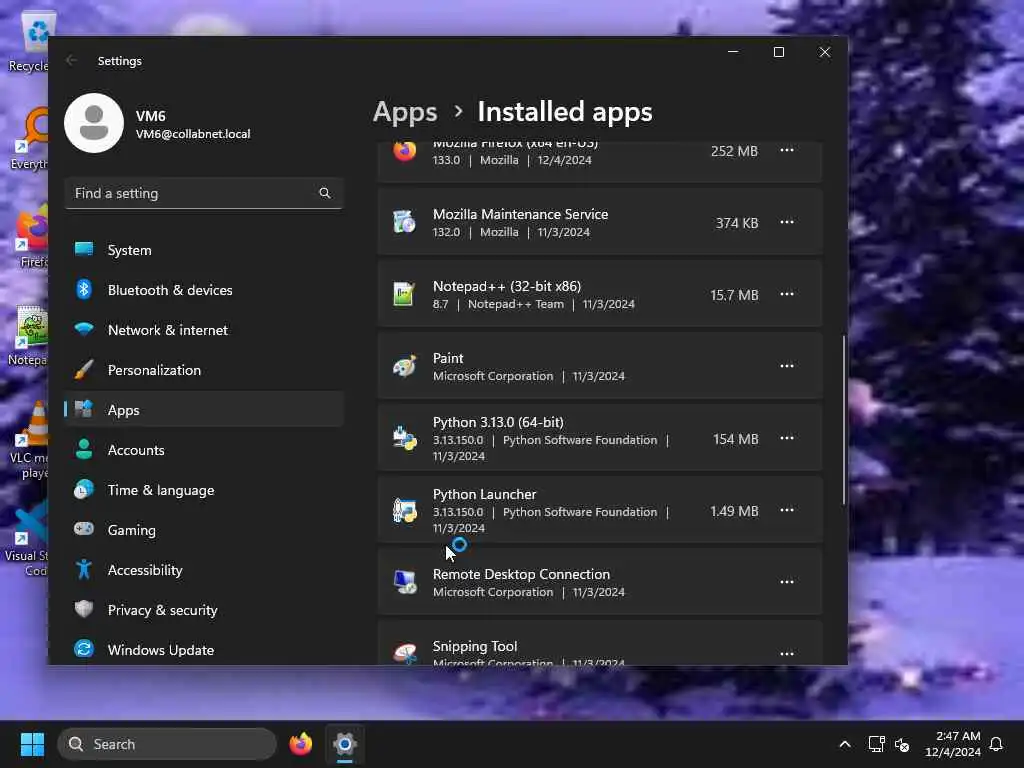This screenshot has width=1024, height=768.
Task: Click the Privacy shield icon
Action: click(84, 609)
